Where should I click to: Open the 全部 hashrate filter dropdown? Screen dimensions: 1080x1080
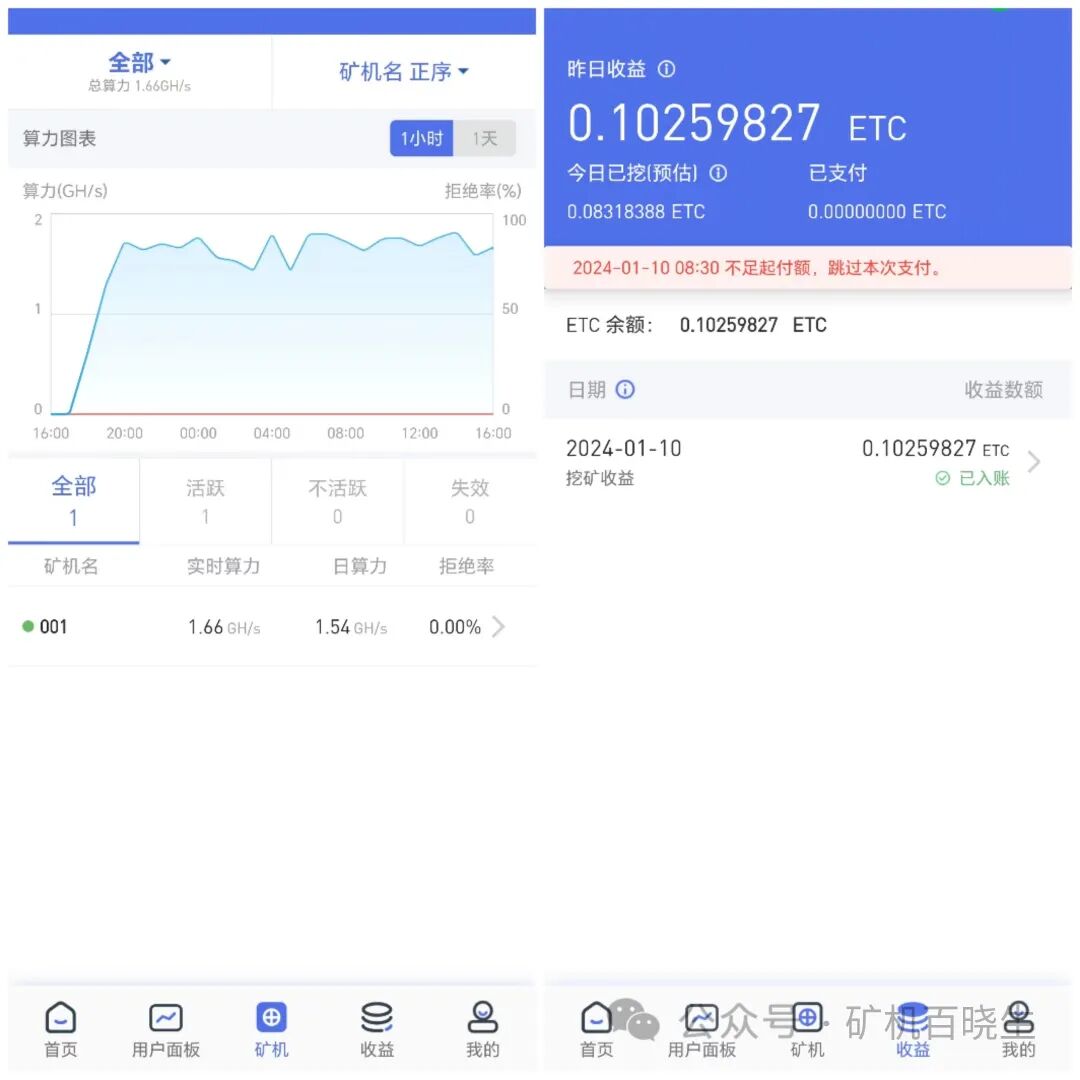[x=138, y=62]
